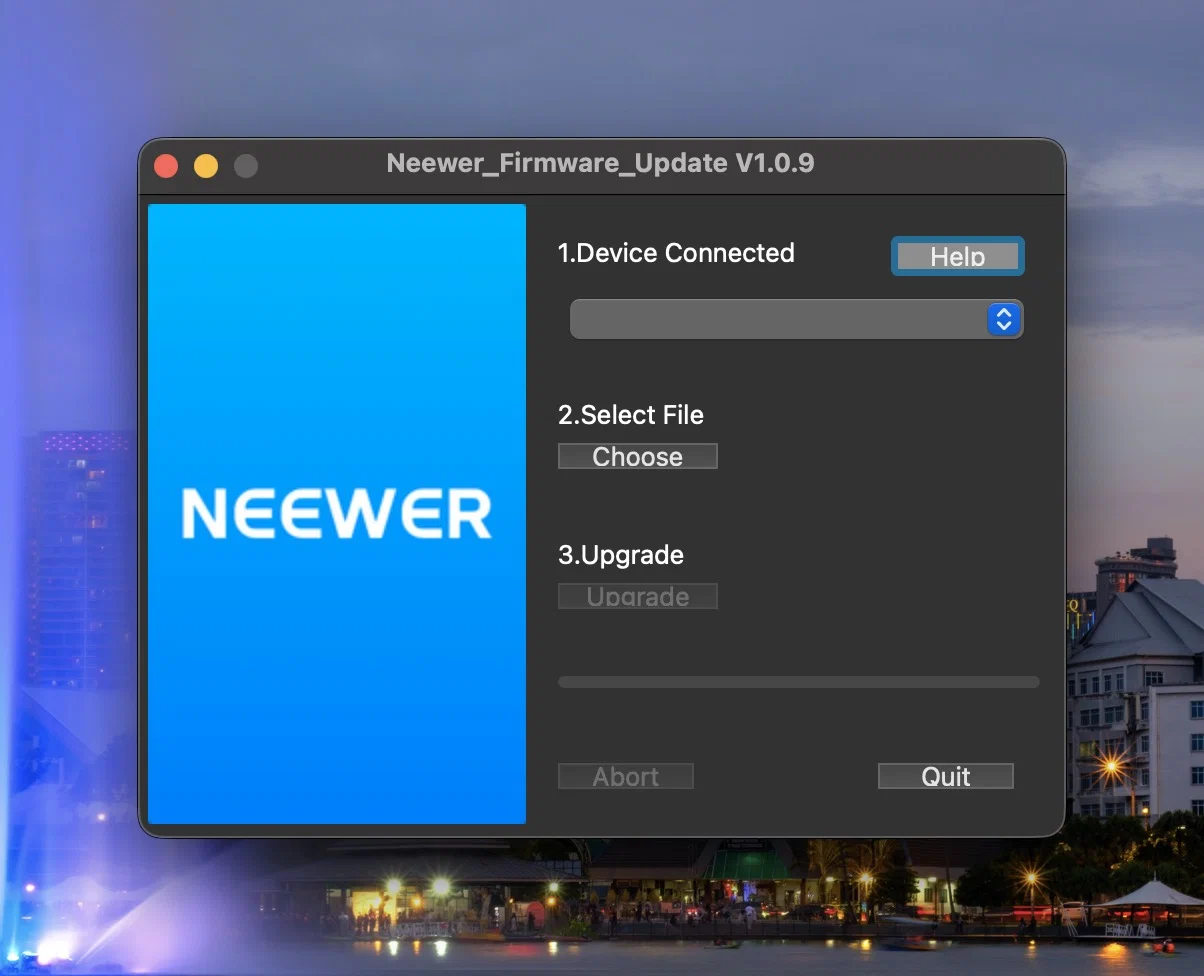This screenshot has height=976, width=1204.
Task: Click the upgrade progress bar
Action: [x=798, y=682]
